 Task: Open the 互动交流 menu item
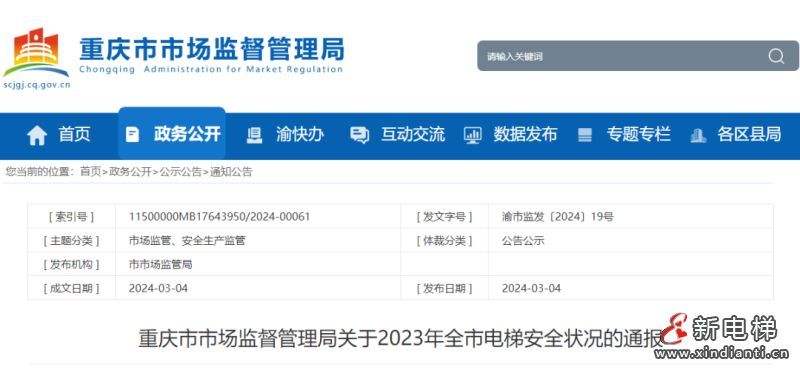(413, 135)
